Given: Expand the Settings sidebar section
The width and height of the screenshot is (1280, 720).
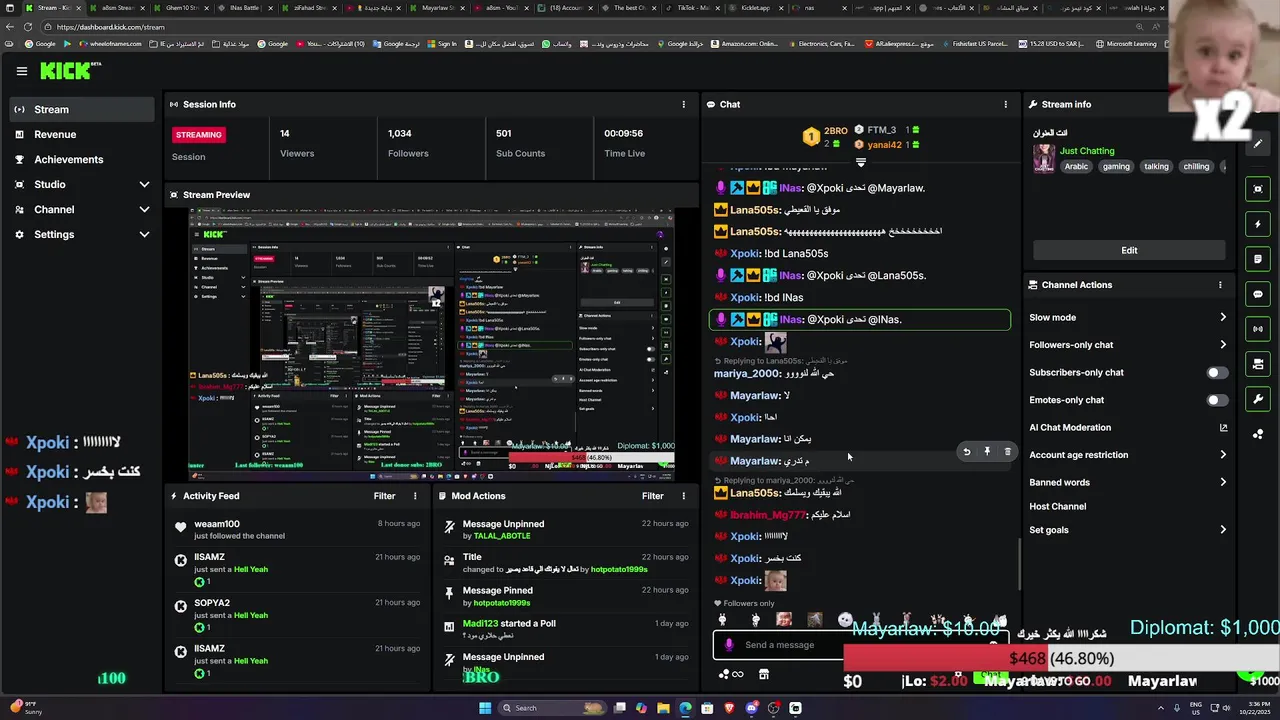Looking at the screenshot, I should [82, 234].
